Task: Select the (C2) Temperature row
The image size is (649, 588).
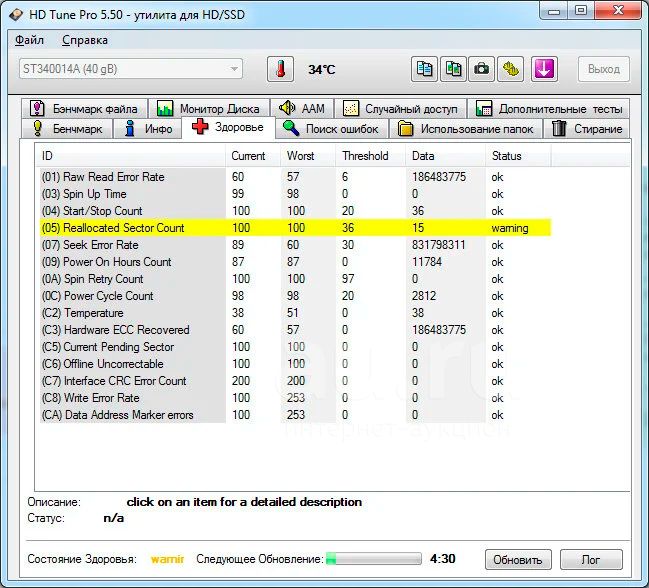Action: tap(296, 313)
